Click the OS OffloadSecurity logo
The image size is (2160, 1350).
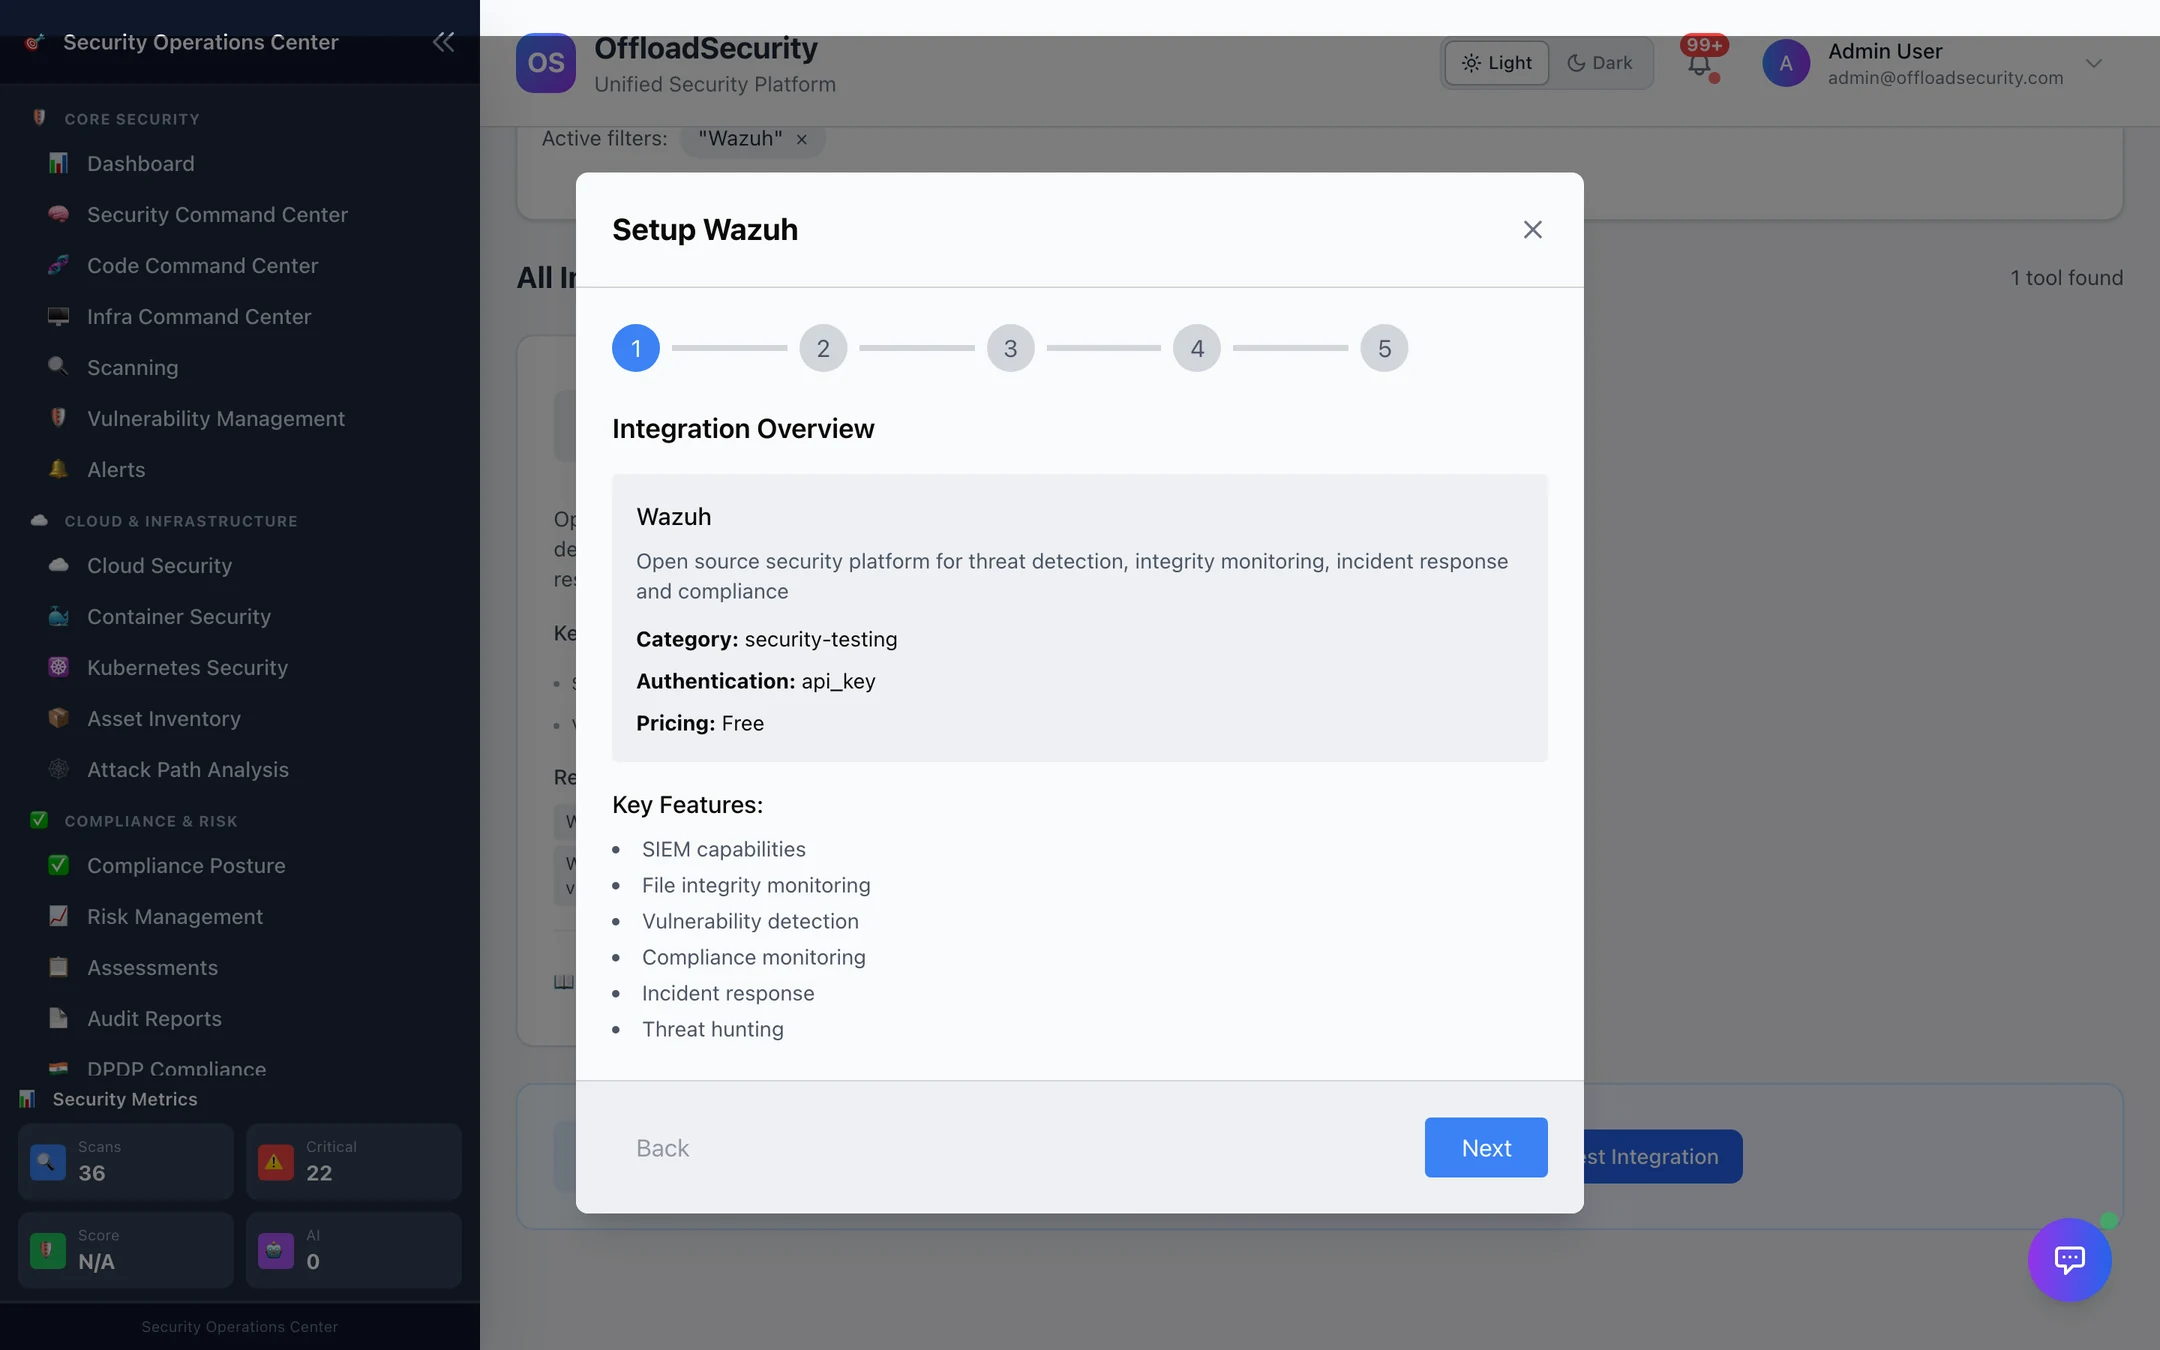pos(546,63)
